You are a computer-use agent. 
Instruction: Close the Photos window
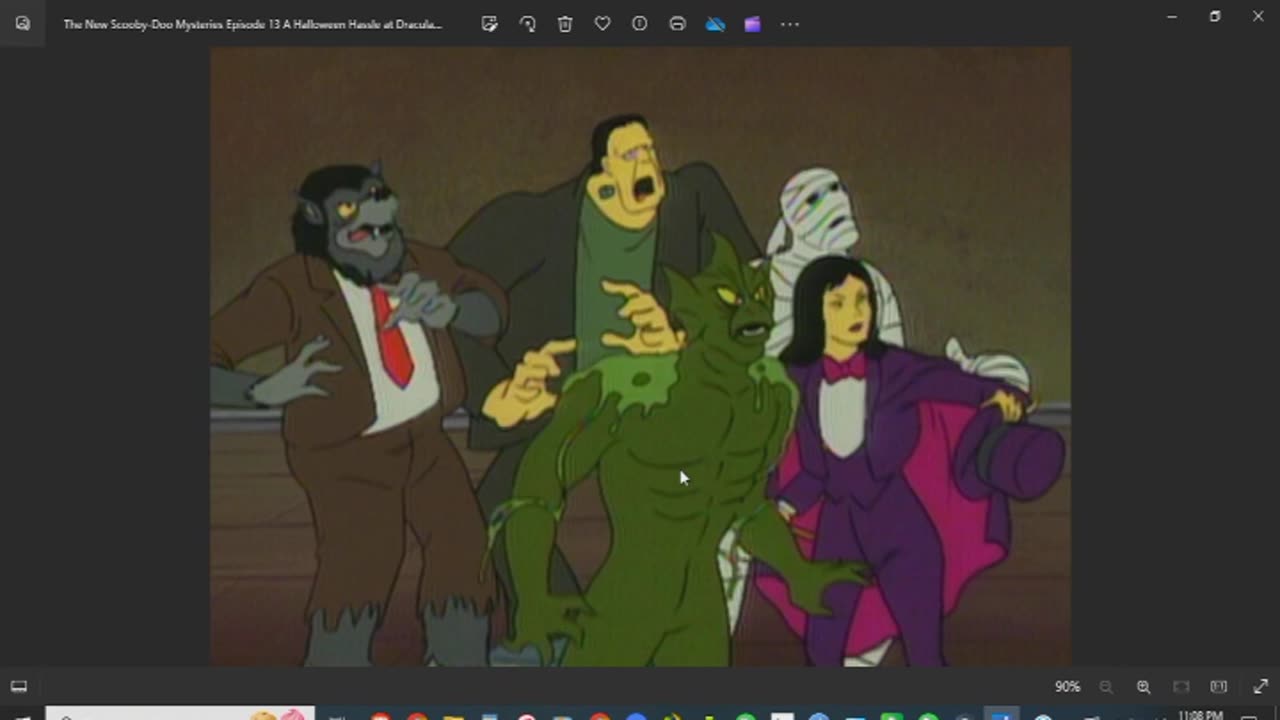coord(1258,17)
